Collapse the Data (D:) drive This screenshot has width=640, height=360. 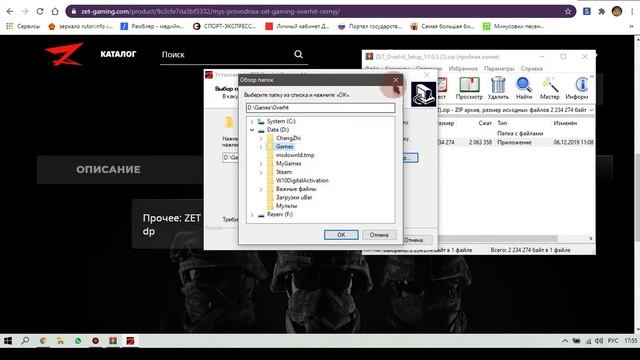(252, 130)
